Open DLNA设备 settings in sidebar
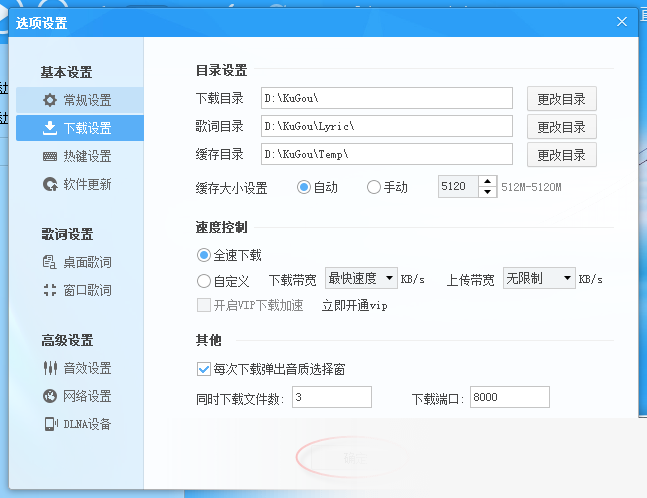Viewport: 647px width, 498px height. [x=80, y=424]
